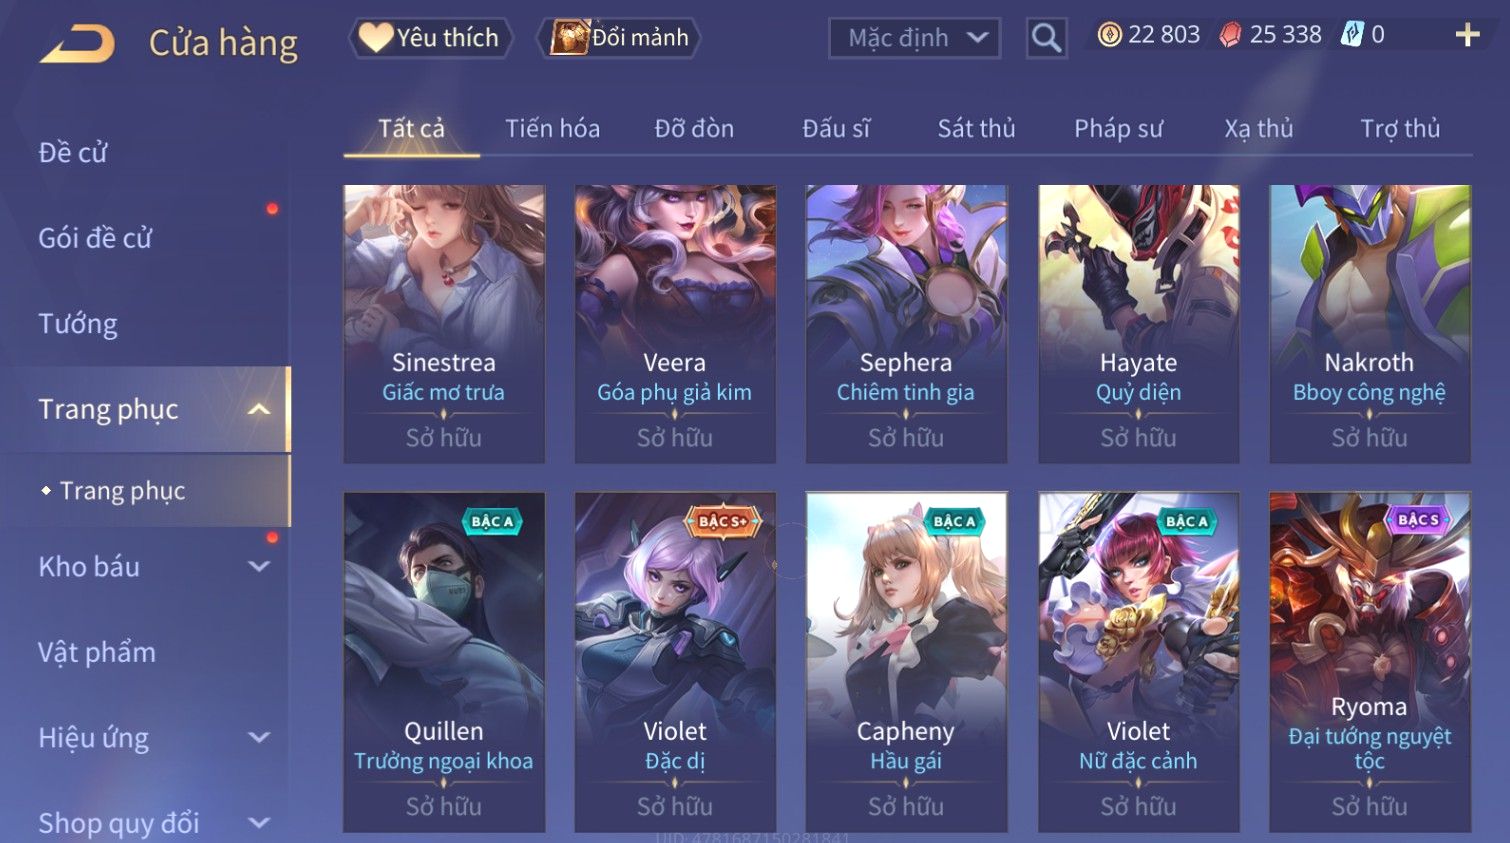Collapse the Trang phục sidebar section
The width and height of the screenshot is (1510, 843).
tap(259, 409)
